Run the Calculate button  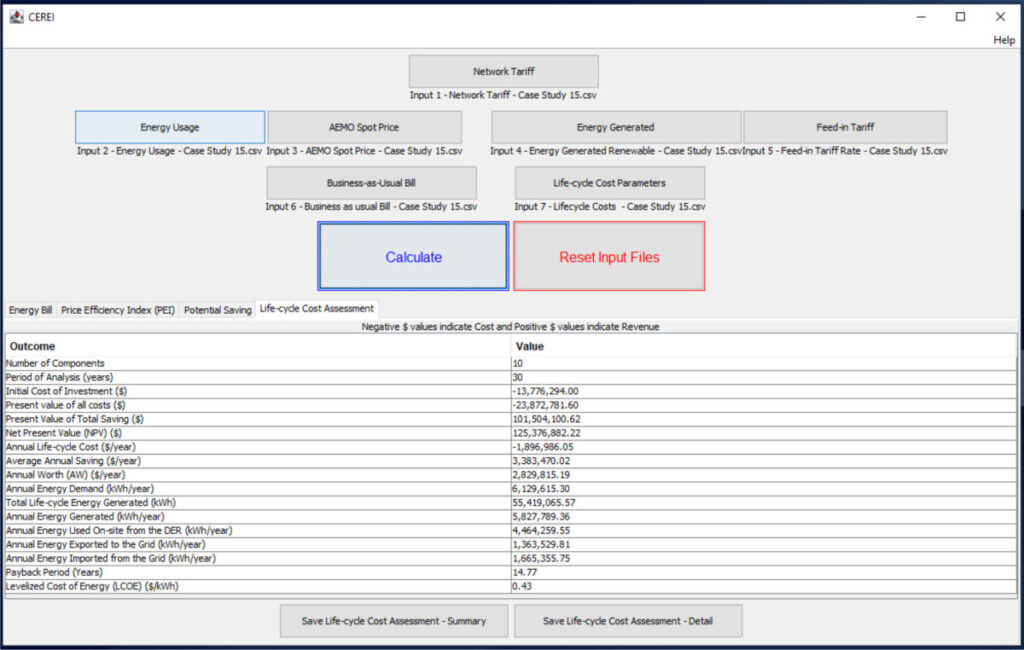[413, 257]
